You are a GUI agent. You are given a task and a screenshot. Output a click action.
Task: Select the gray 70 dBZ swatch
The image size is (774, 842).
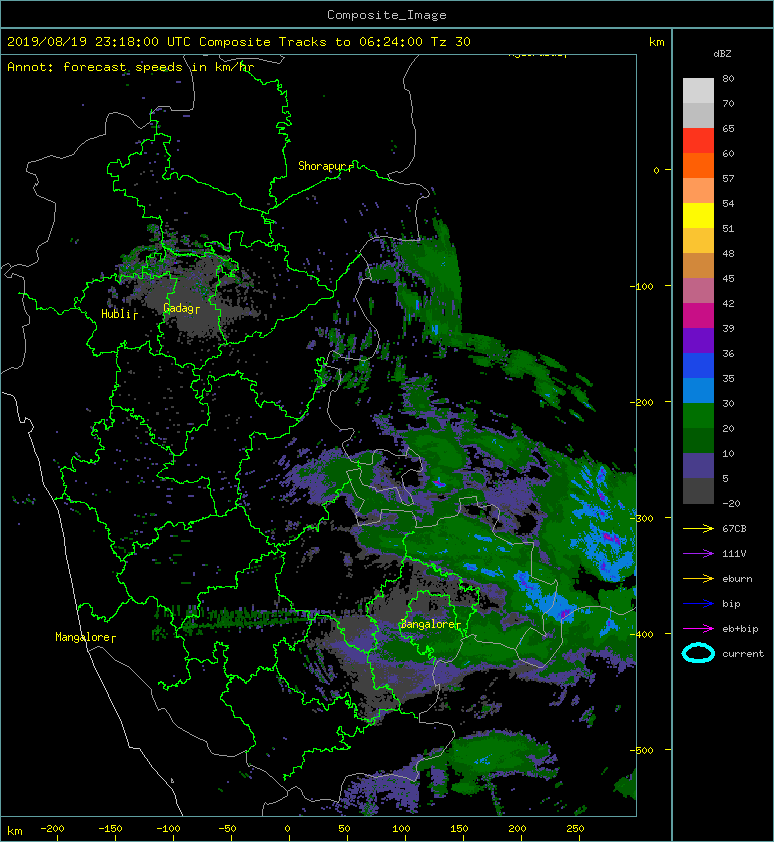(698, 115)
